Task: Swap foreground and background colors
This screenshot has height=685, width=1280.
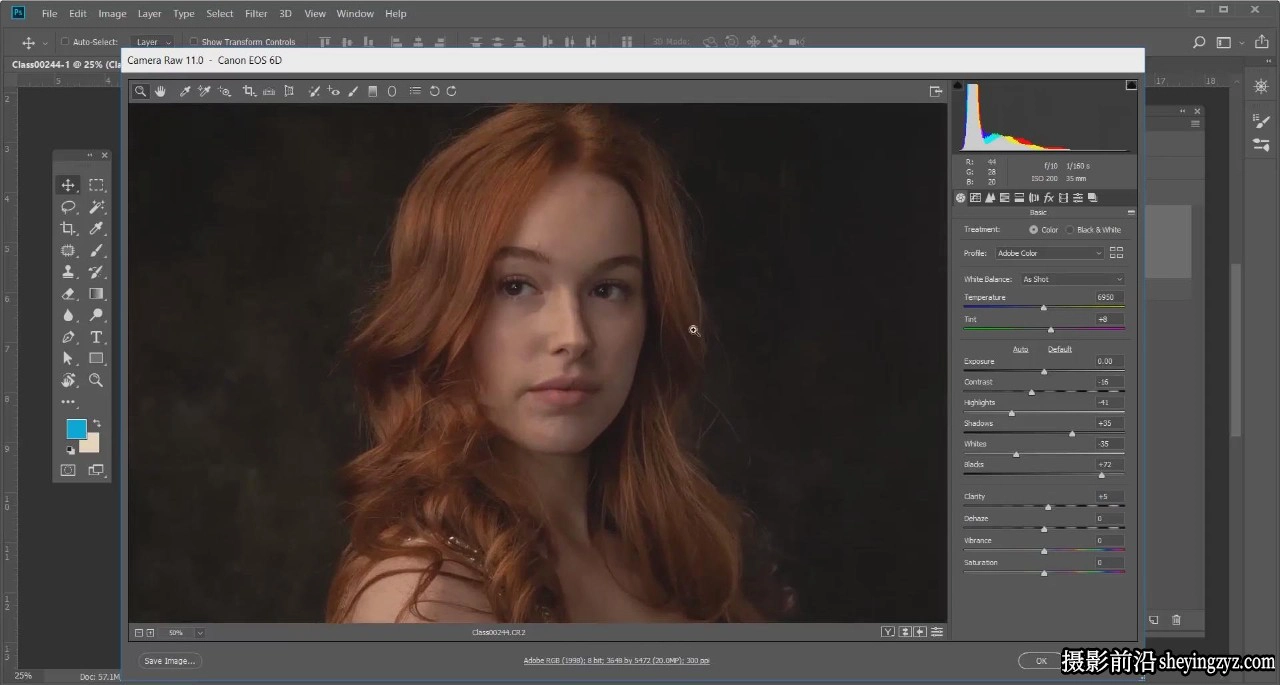Action: pos(97,423)
